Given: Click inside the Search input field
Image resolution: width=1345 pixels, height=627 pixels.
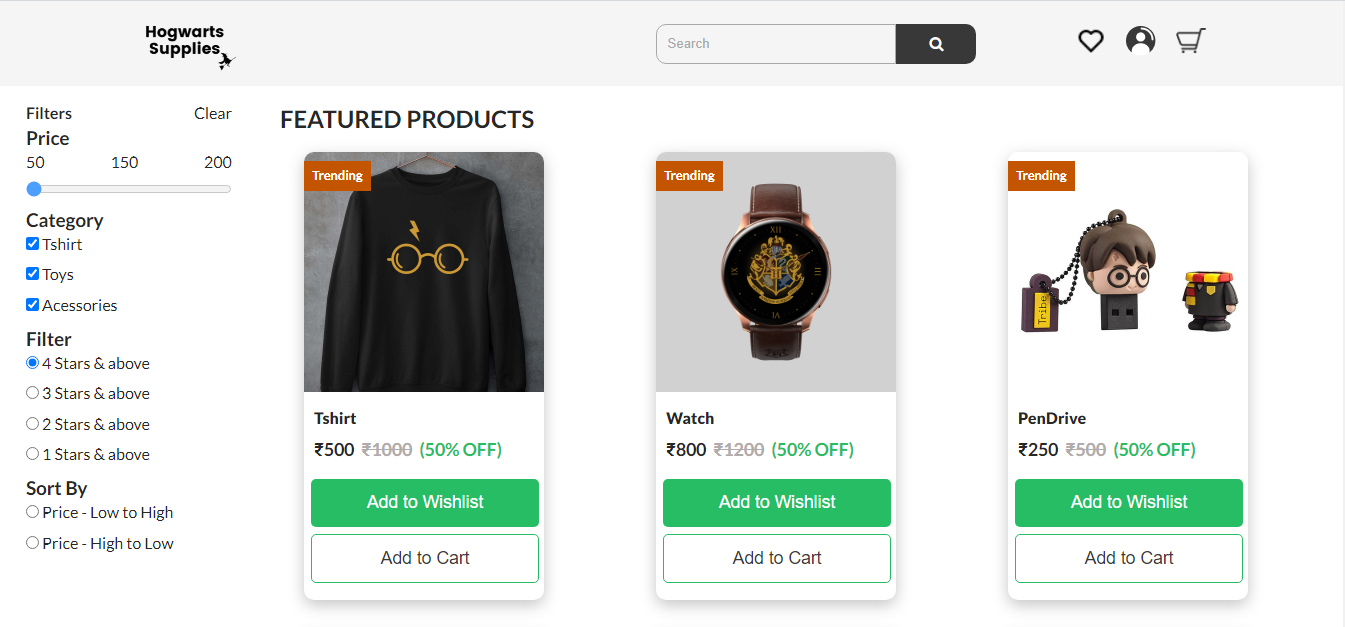Looking at the screenshot, I should pos(776,43).
